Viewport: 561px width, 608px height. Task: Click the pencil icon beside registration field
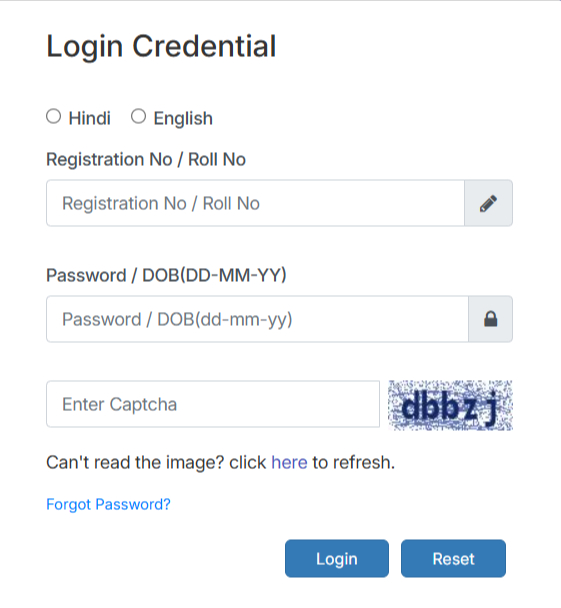tap(489, 203)
